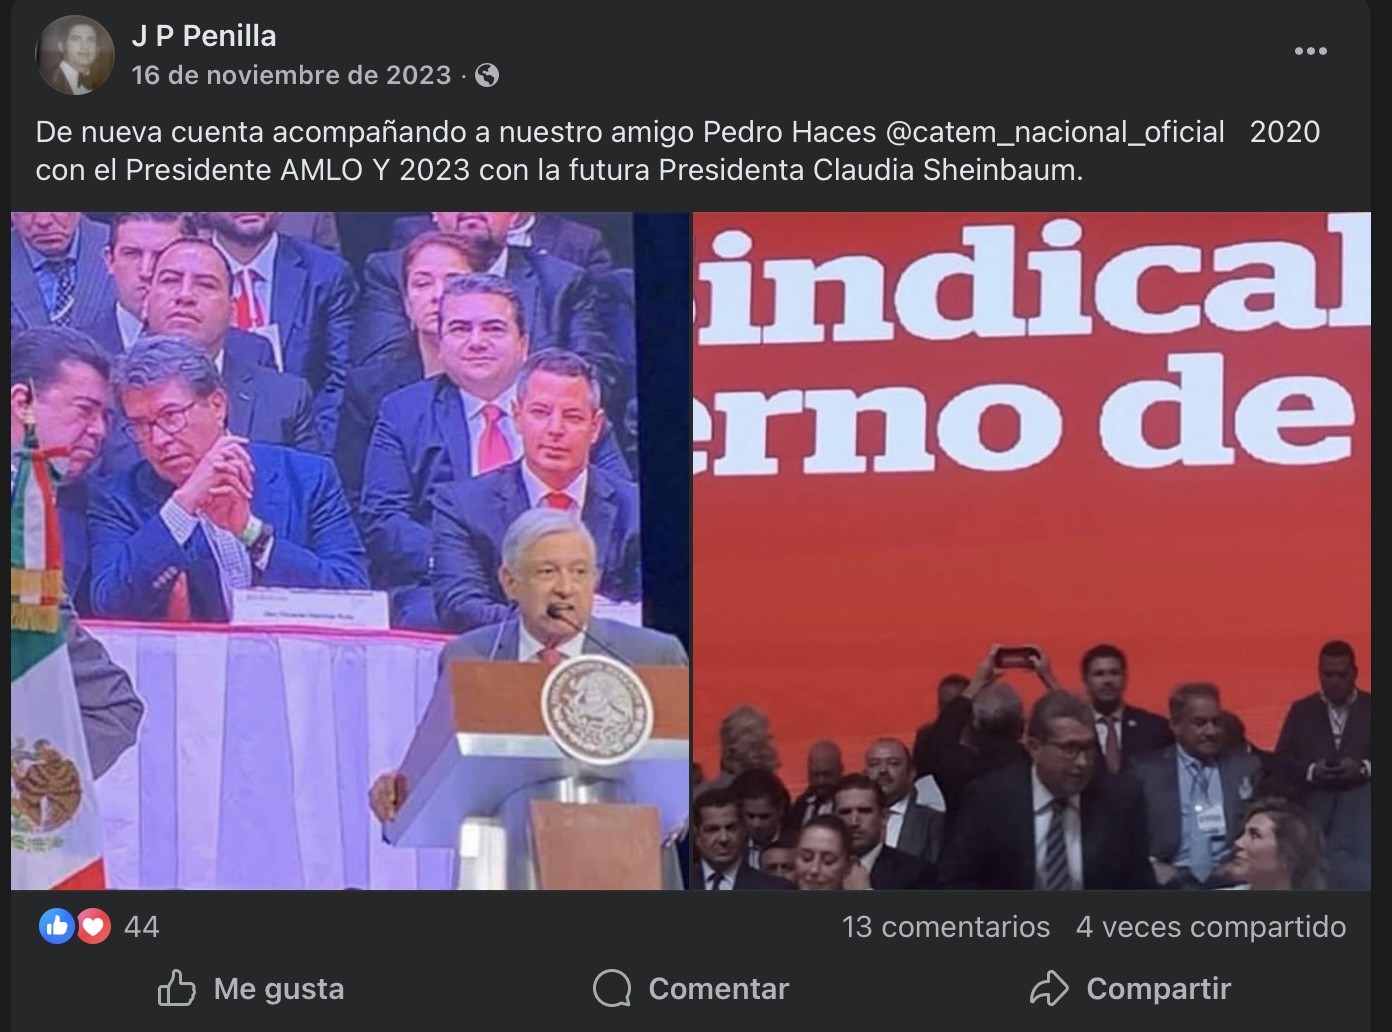Open the post date 16 de noviembre de 2023
This screenshot has width=1392, height=1032.
291,75
